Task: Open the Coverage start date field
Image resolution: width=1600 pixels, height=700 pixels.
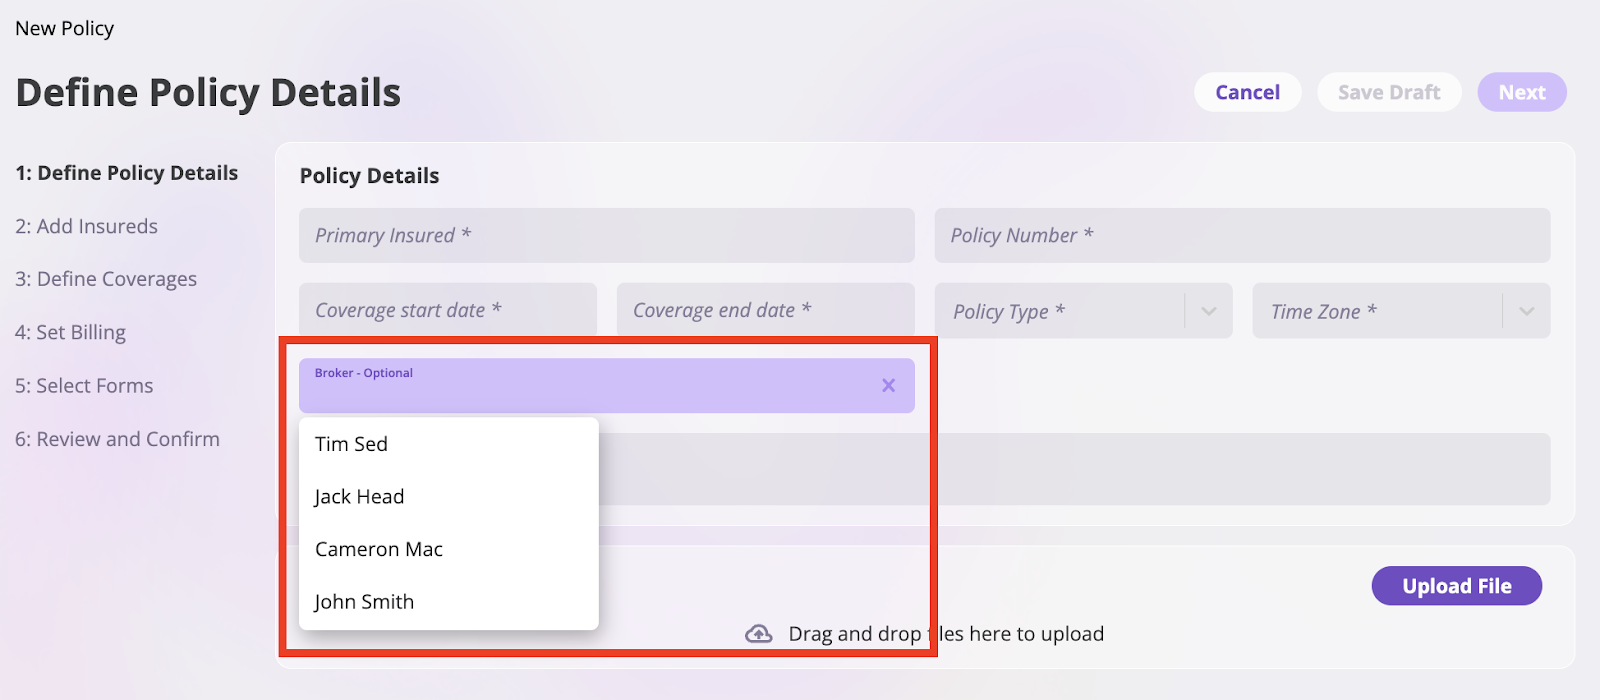Action: click(x=448, y=310)
